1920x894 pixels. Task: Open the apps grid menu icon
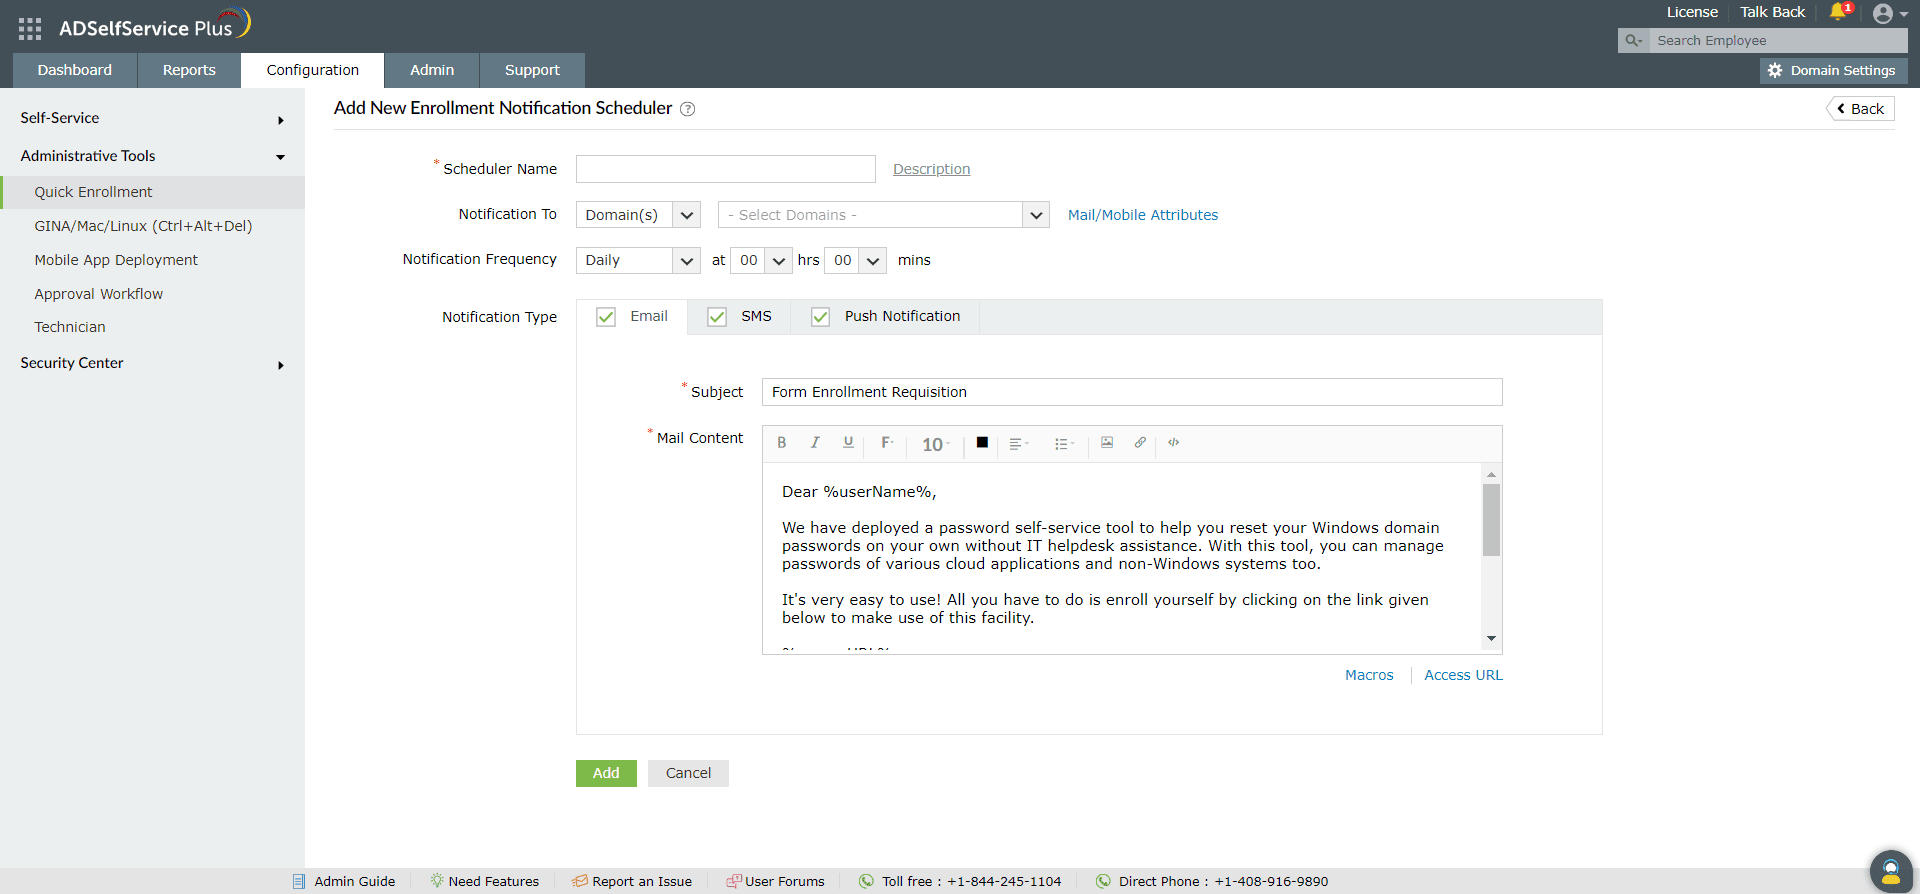[30, 29]
